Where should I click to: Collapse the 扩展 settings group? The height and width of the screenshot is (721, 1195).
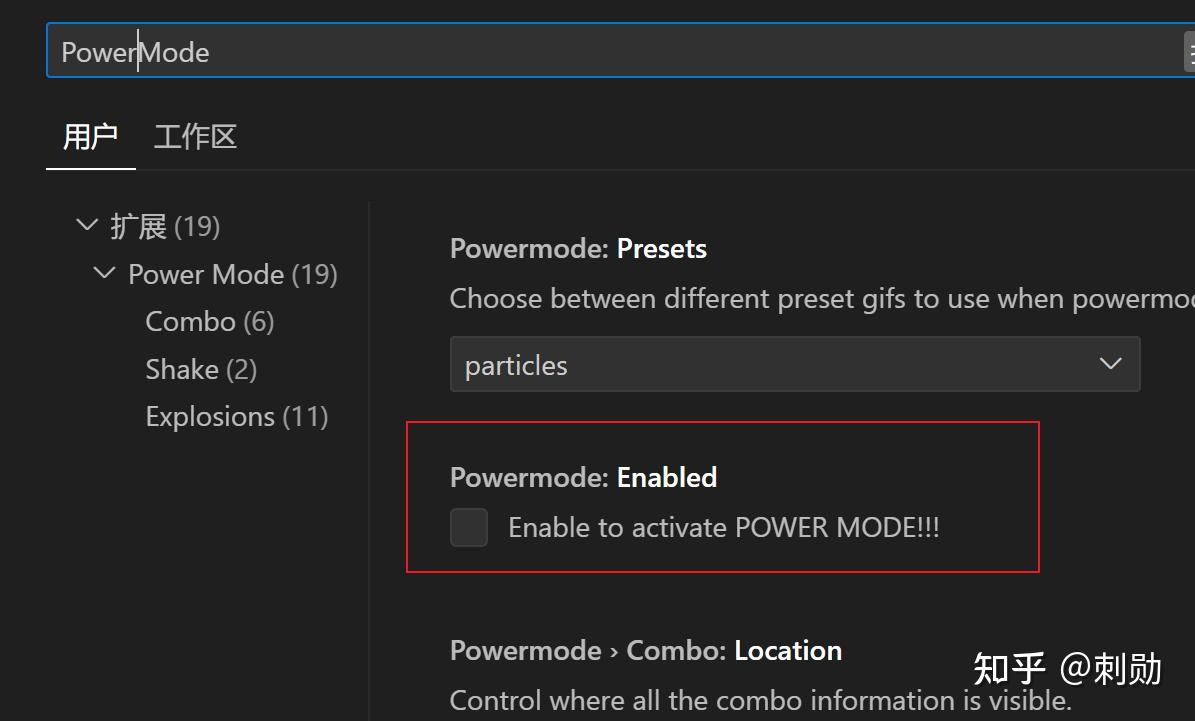point(87,225)
